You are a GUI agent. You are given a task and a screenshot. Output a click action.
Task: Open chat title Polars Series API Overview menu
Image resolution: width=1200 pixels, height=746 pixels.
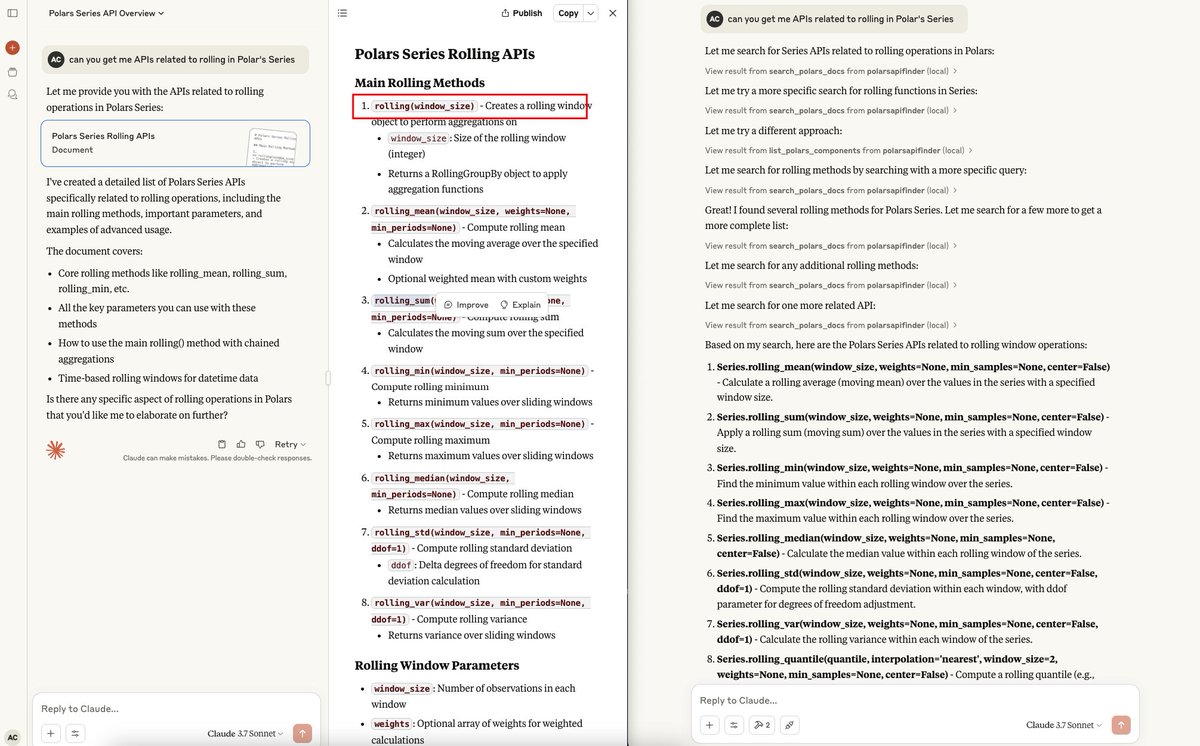104,13
